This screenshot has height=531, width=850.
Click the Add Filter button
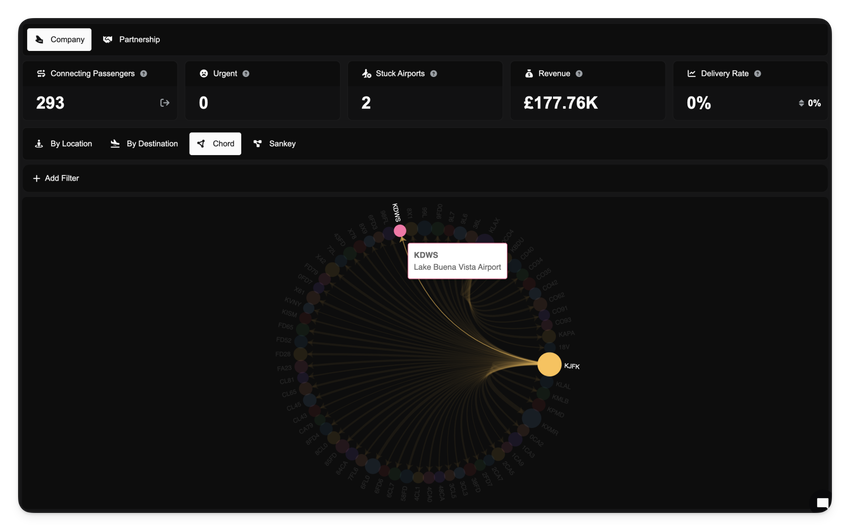pyautogui.click(x=56, y=178)
